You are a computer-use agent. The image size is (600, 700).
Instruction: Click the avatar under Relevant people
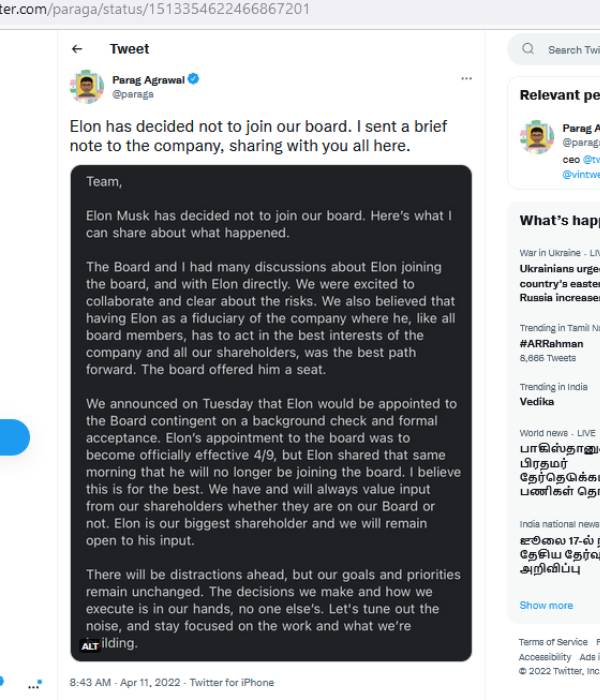537,137
